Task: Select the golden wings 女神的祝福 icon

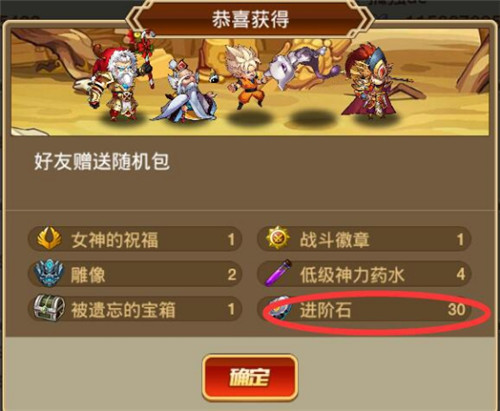Action: [49, 238]
